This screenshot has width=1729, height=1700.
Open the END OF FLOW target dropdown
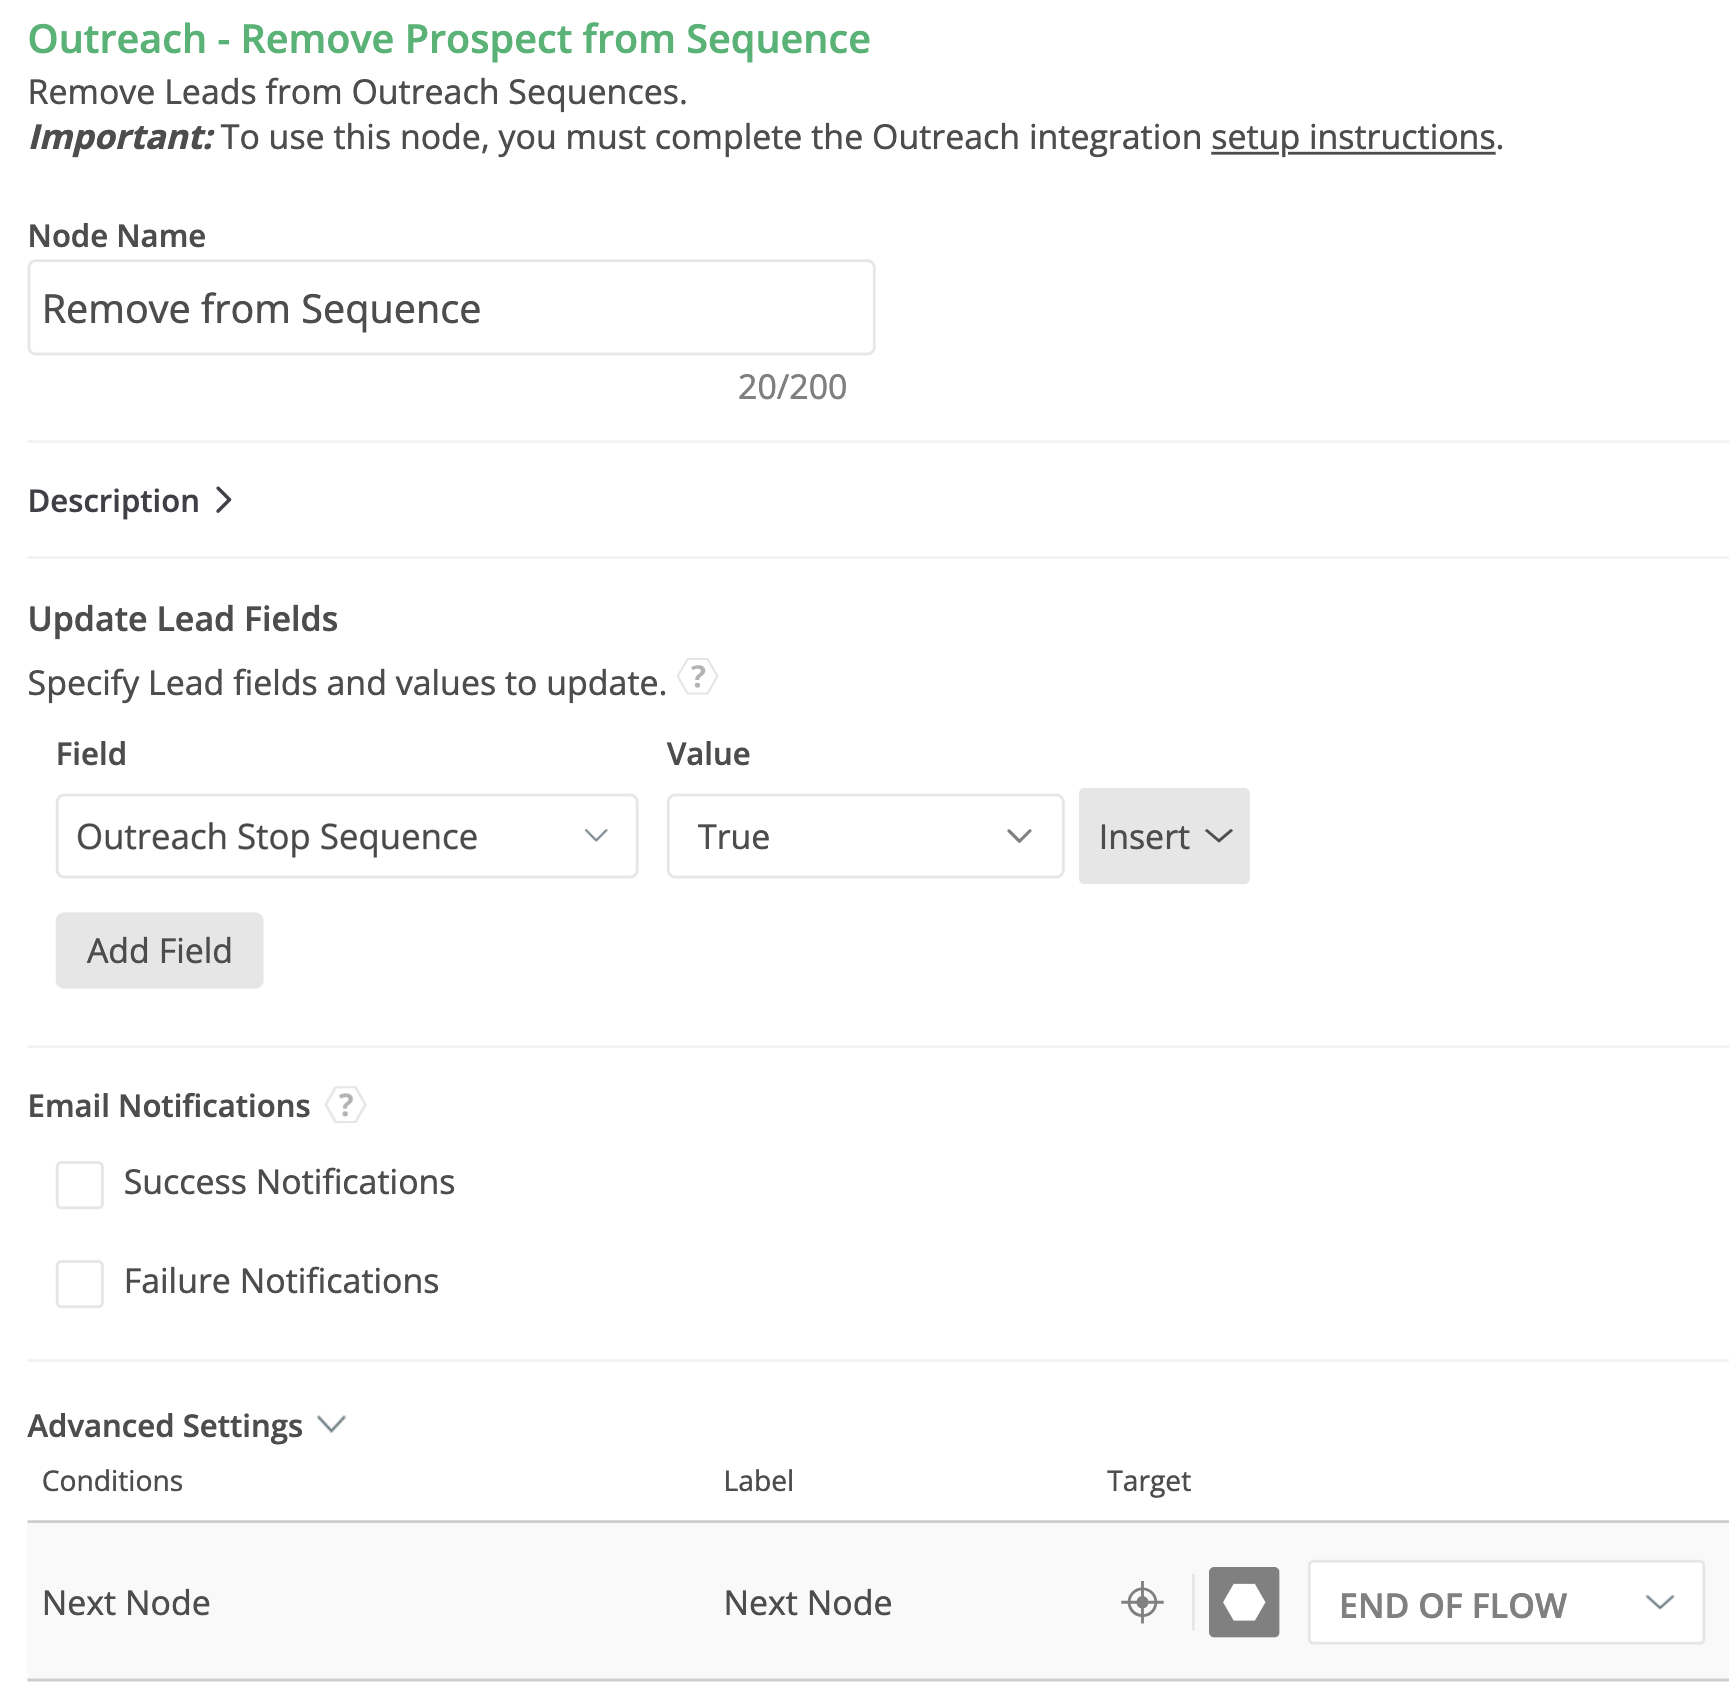(x=1505, y=1603)
